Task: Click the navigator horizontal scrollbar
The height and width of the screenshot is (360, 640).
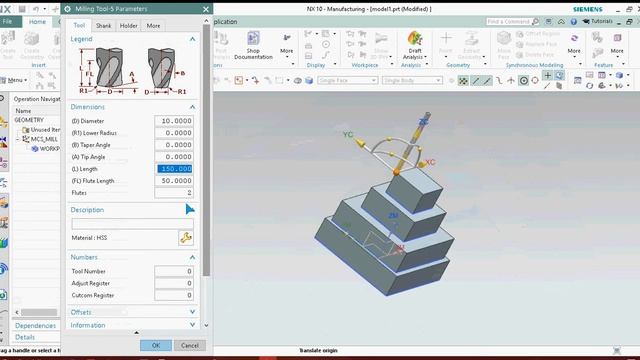Action: [x=39, y=312]
